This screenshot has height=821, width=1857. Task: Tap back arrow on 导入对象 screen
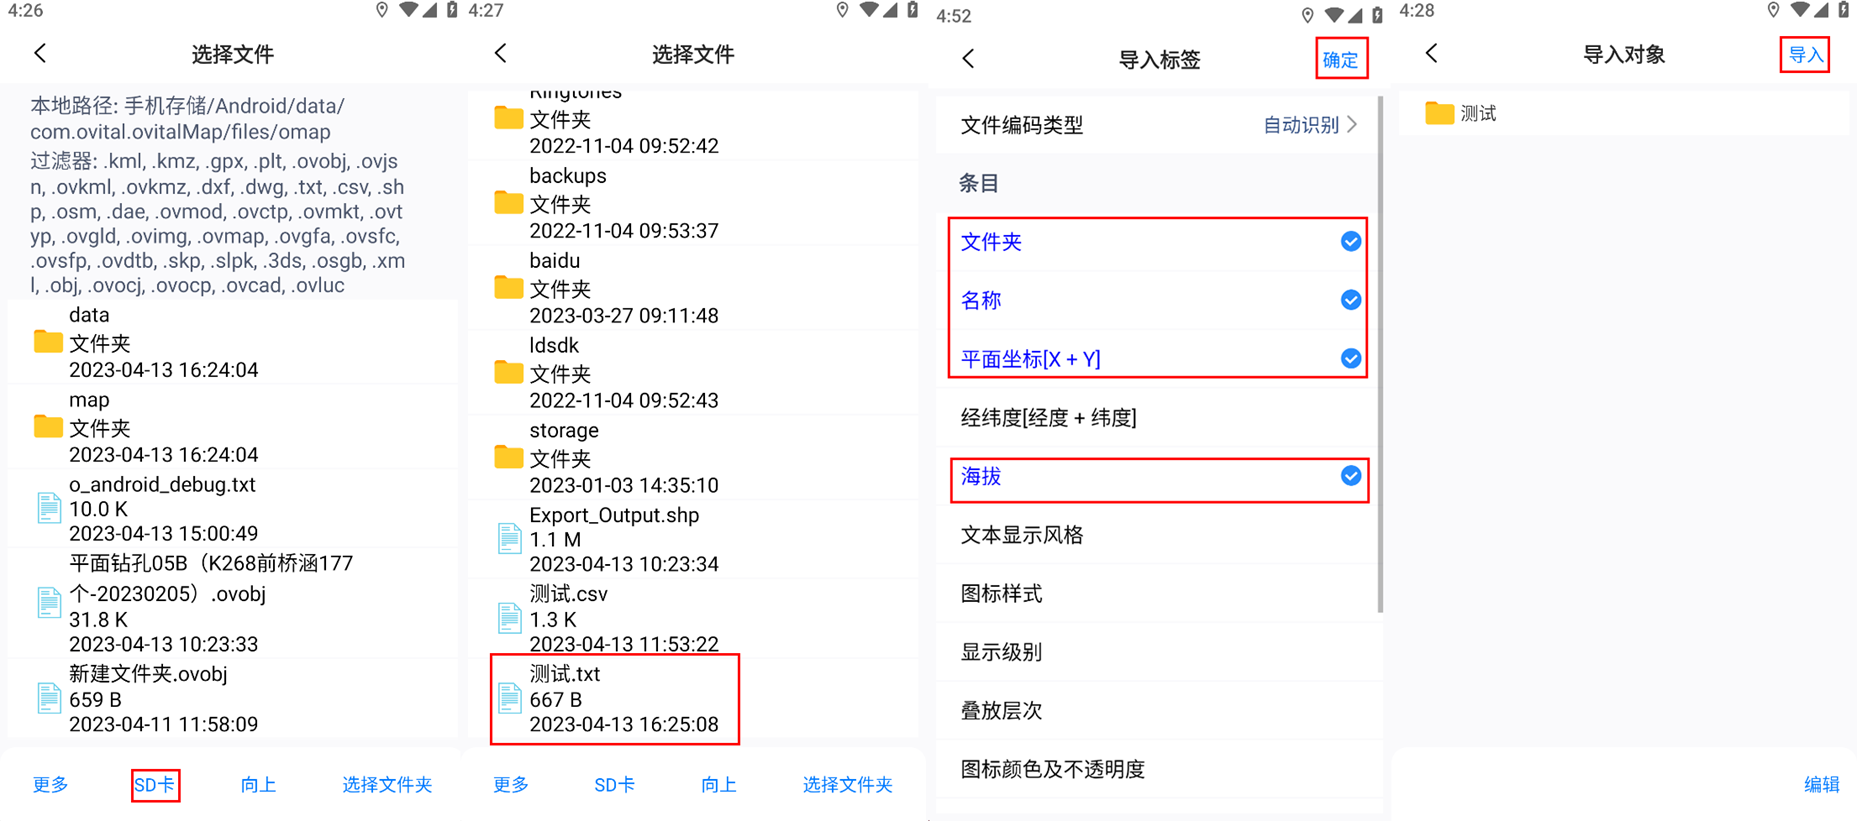[1431, 54]
